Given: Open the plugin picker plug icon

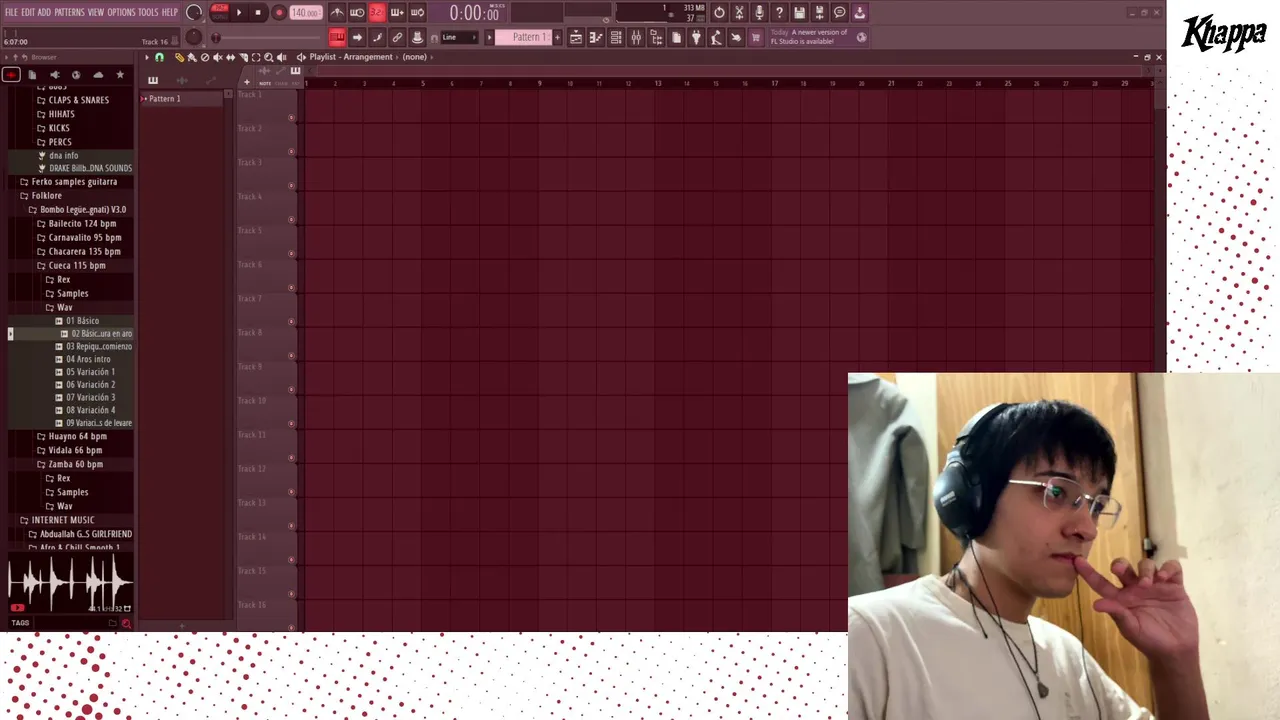Looking at the screenshot, I should pyautogui.click(x=696, y=37).
